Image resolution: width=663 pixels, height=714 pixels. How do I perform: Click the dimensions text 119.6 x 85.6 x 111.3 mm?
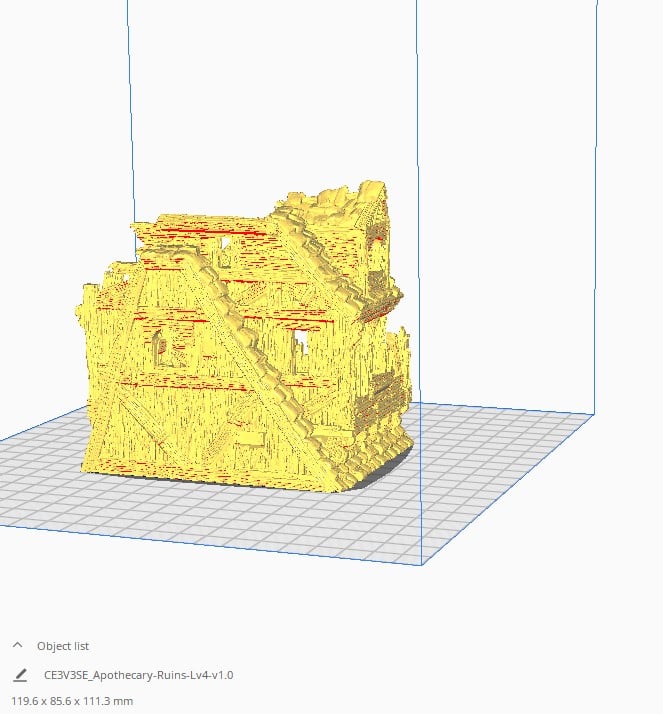pyautogui.click(x=72, y=701)
